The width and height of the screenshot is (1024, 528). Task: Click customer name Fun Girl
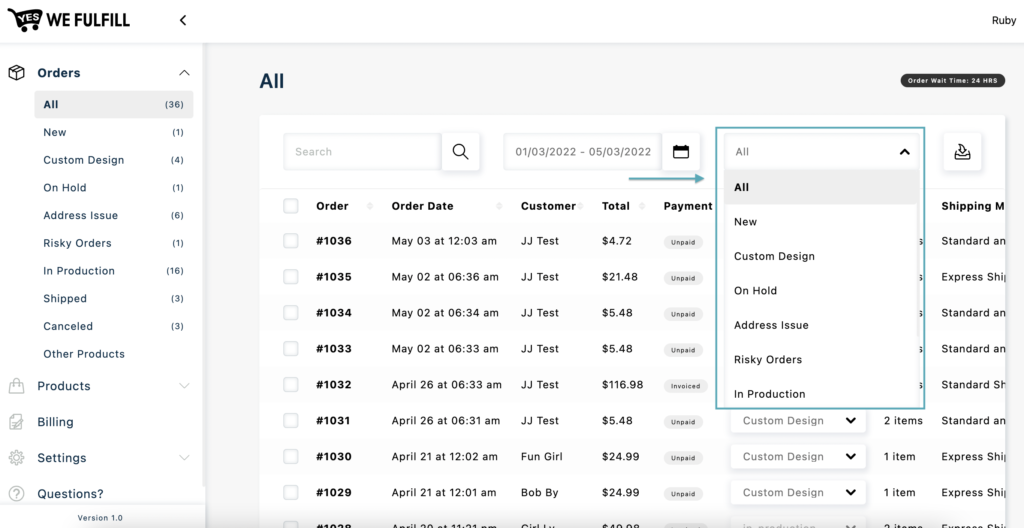pos(541,457)
